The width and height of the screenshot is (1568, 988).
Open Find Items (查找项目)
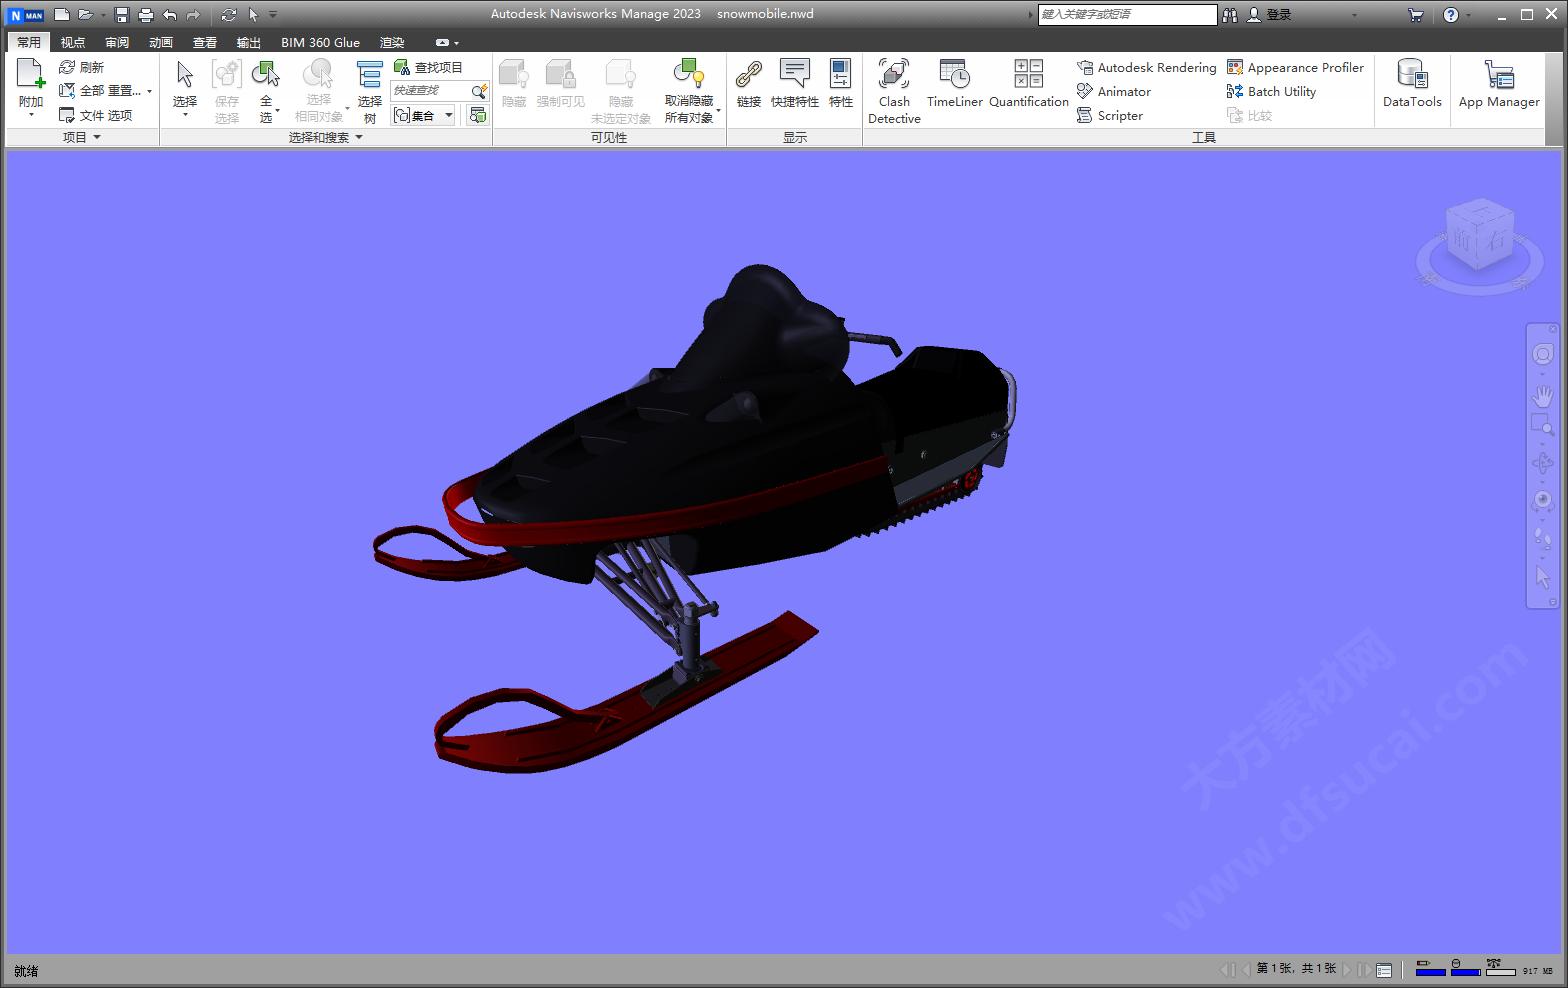(x=428, y=67)
